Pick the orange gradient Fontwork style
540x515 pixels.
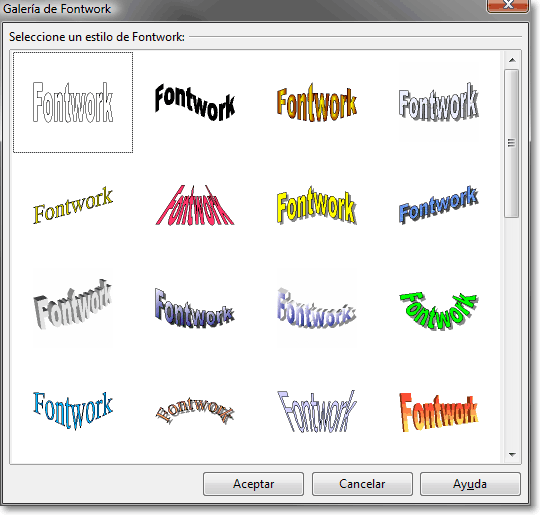316,102
